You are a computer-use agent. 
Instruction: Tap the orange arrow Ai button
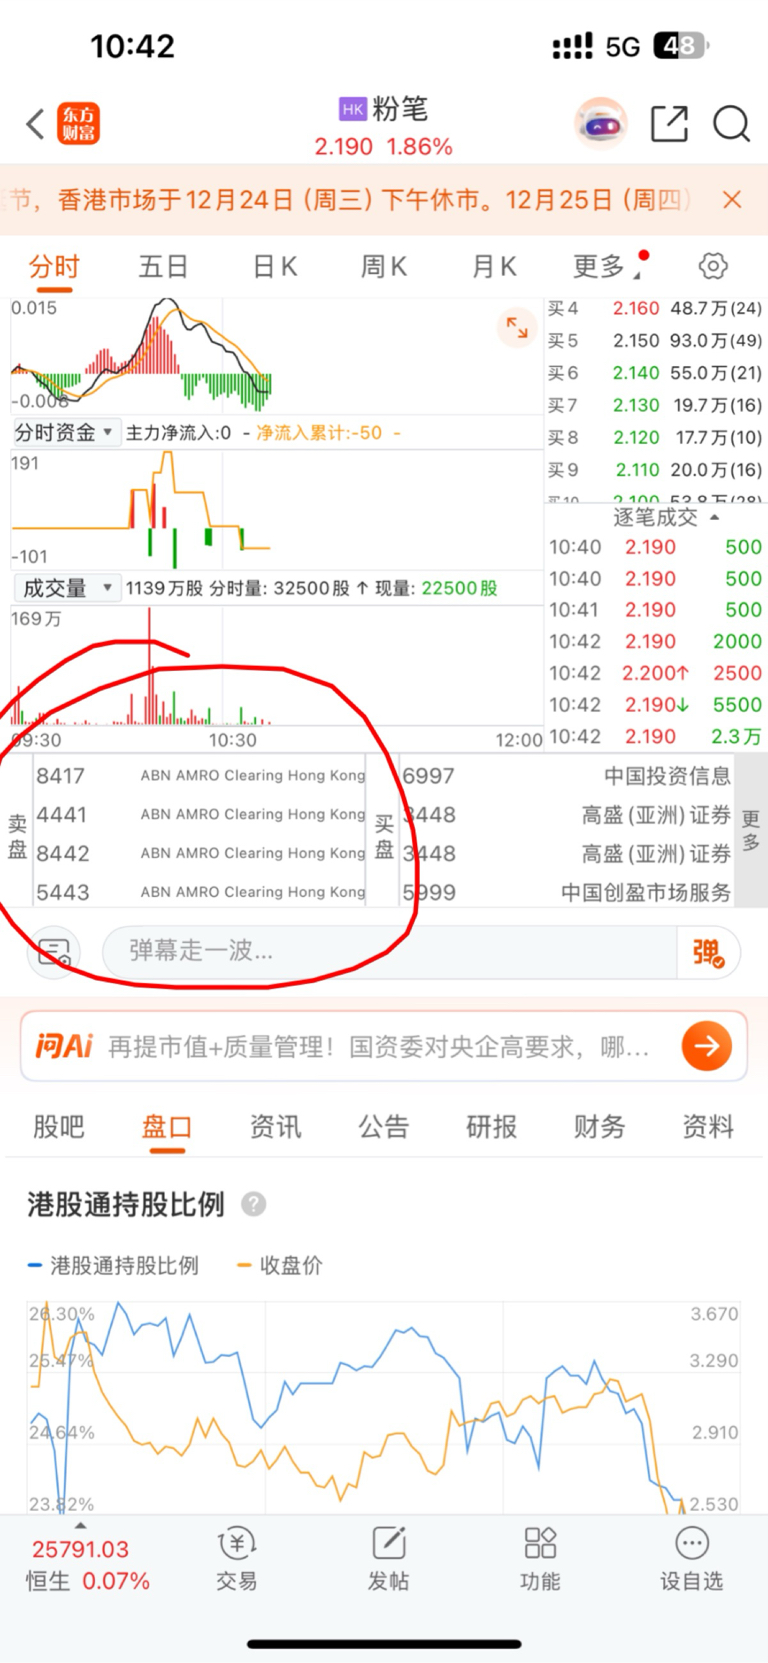tap(707, 1046)
